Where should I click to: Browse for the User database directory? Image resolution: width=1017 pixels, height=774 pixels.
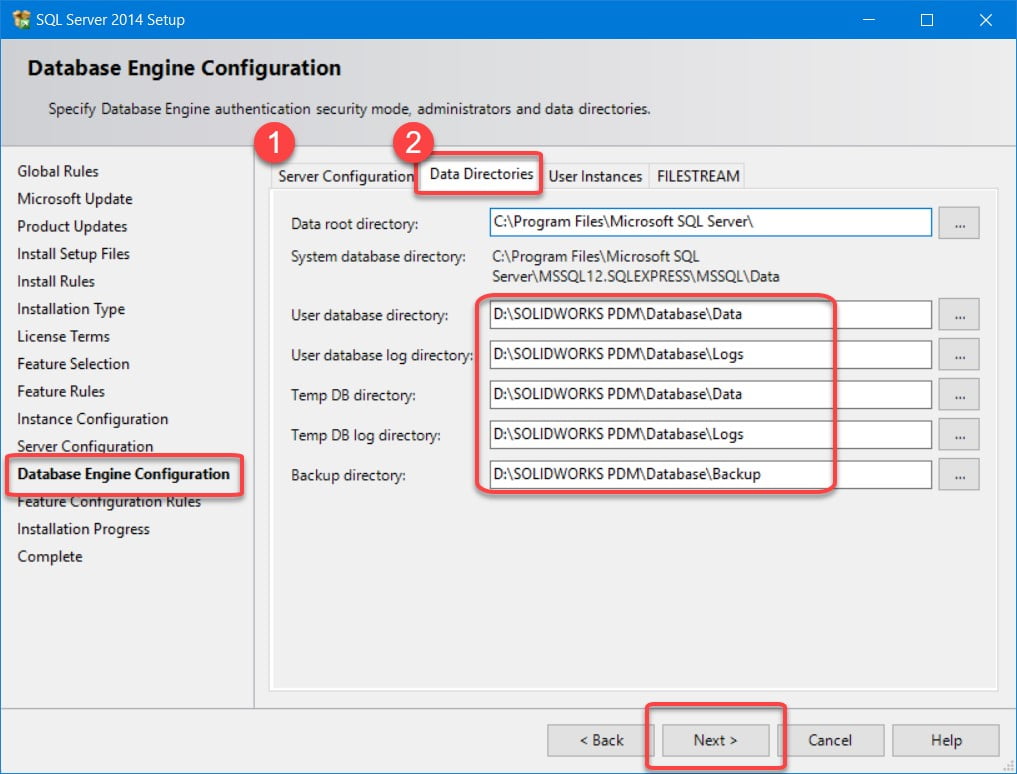[x=959, y=315]
